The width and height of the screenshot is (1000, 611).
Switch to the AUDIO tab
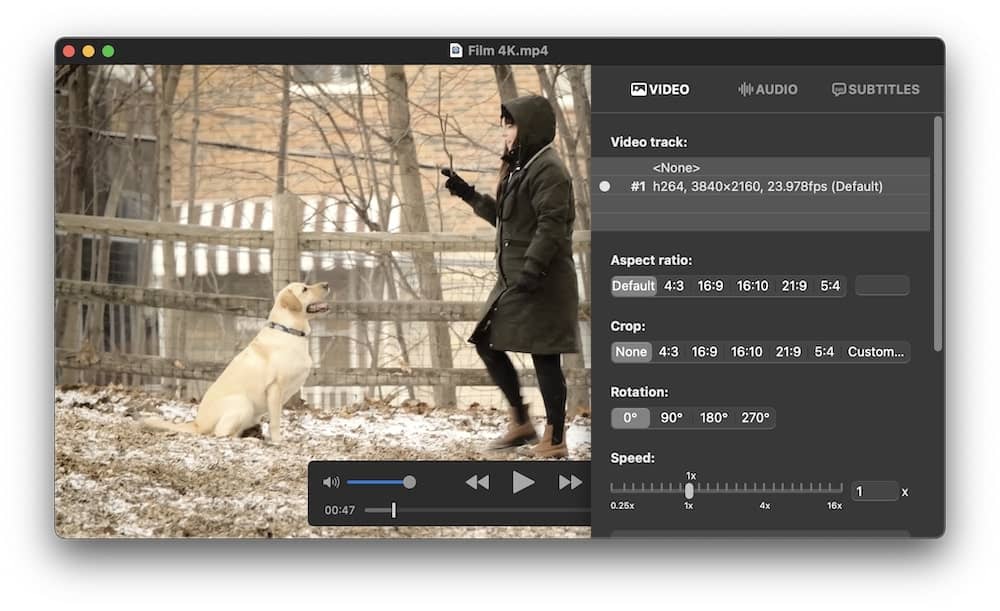(768, 89)
